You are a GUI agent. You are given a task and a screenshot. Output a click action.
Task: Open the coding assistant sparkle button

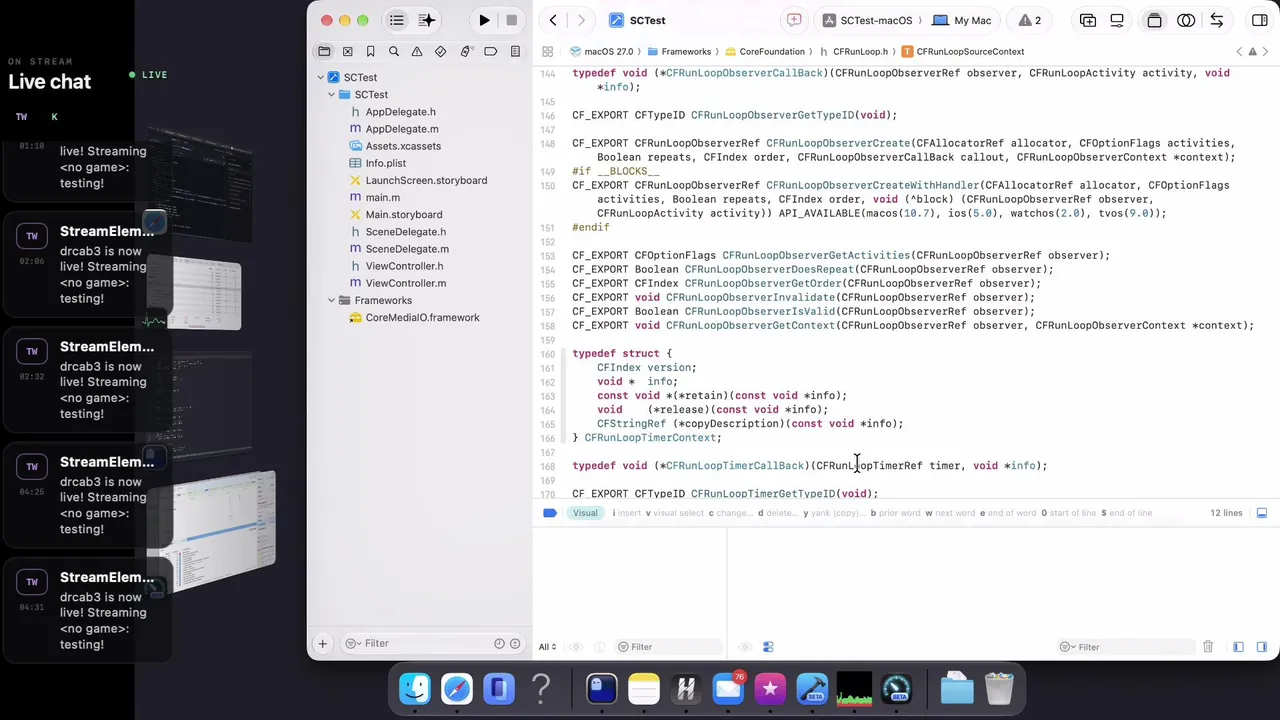point(427,20)
